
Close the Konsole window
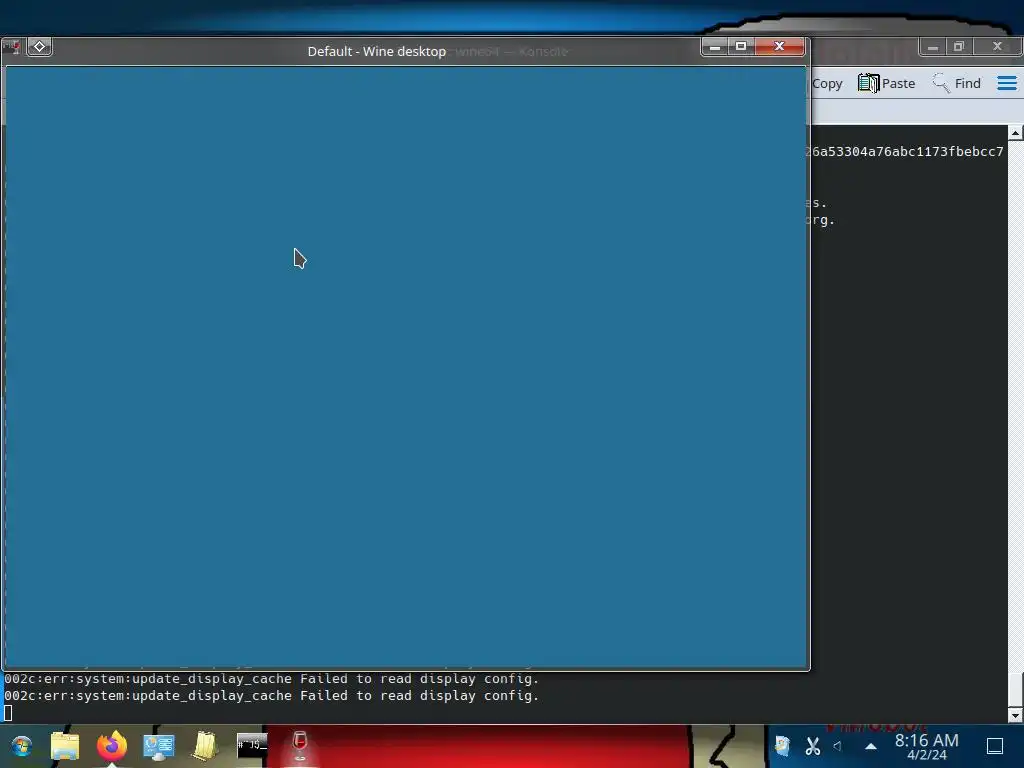[x=997, y=46]
